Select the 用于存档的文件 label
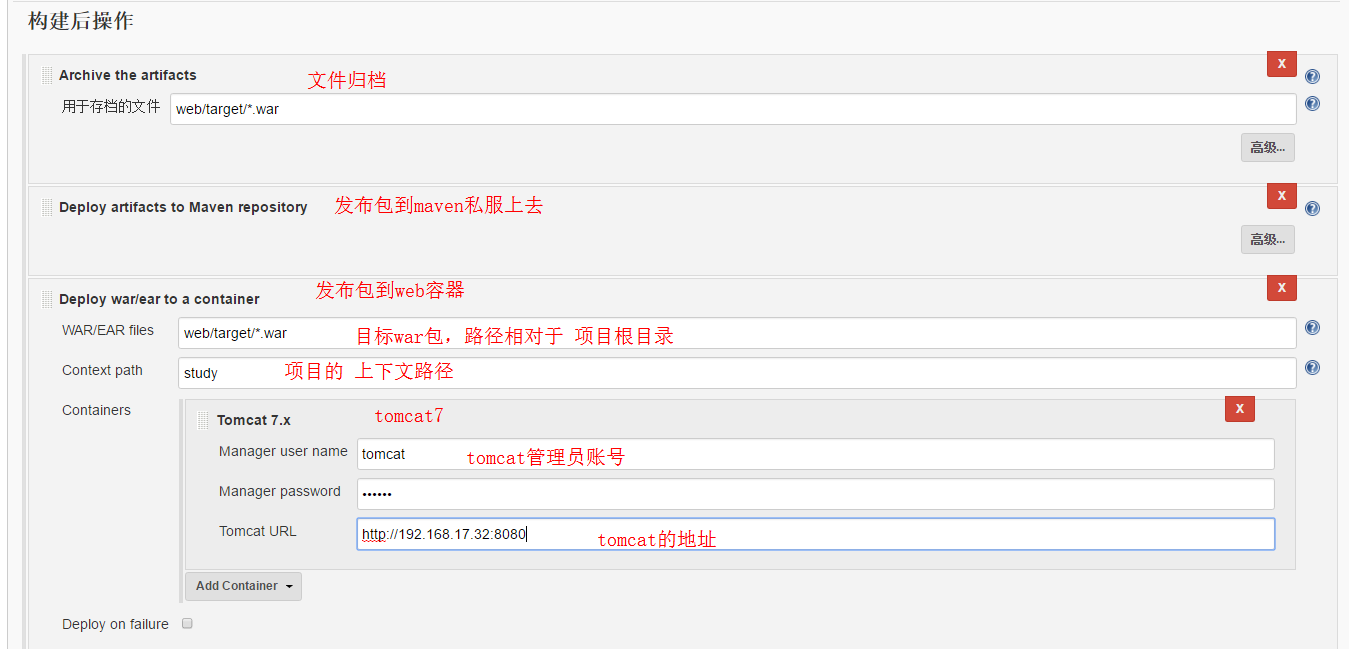The image size is (1349, 649). tap(111, 106)
